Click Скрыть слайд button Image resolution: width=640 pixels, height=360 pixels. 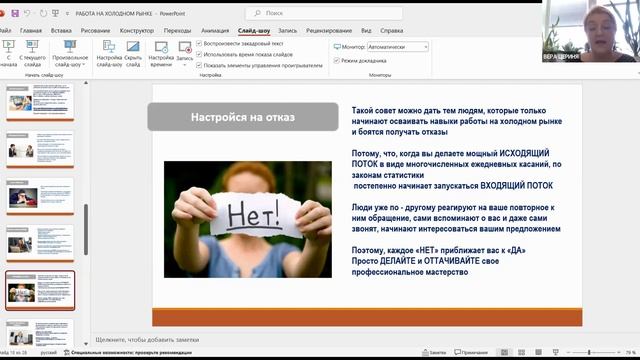[133, 53]
